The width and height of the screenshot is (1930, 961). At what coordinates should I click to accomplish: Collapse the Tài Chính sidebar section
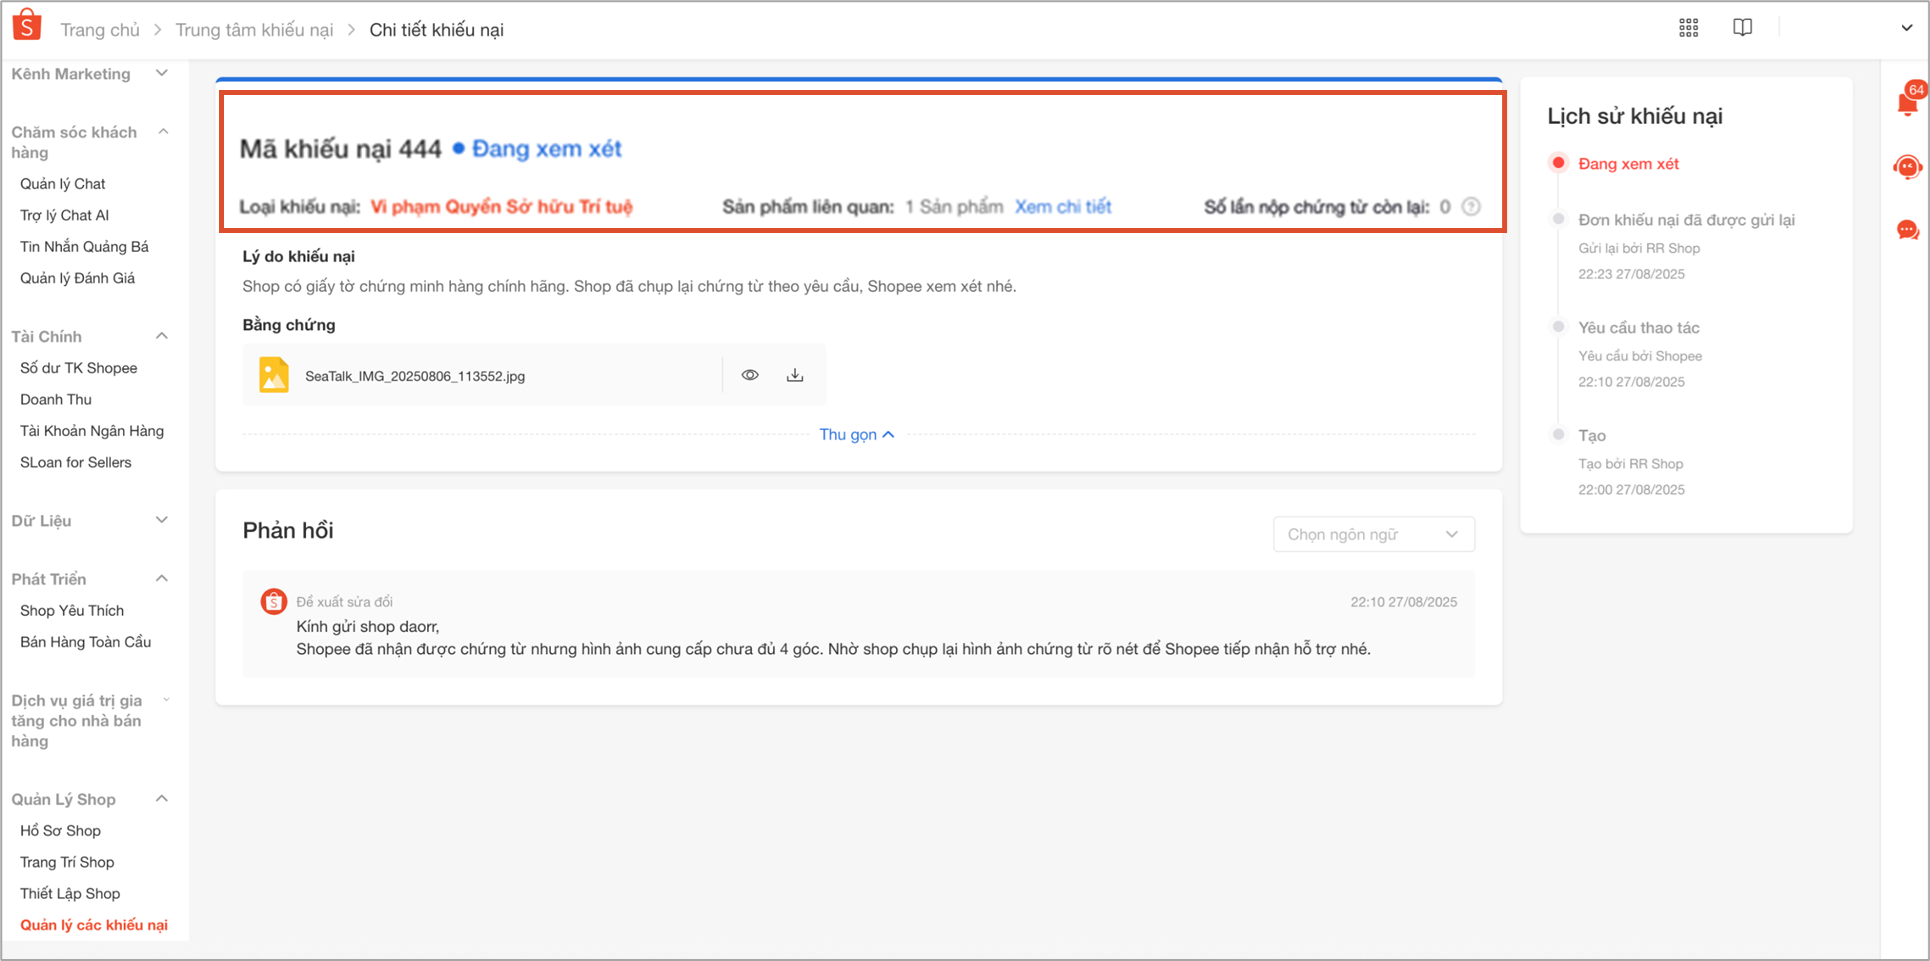click(x=161, y=336)
